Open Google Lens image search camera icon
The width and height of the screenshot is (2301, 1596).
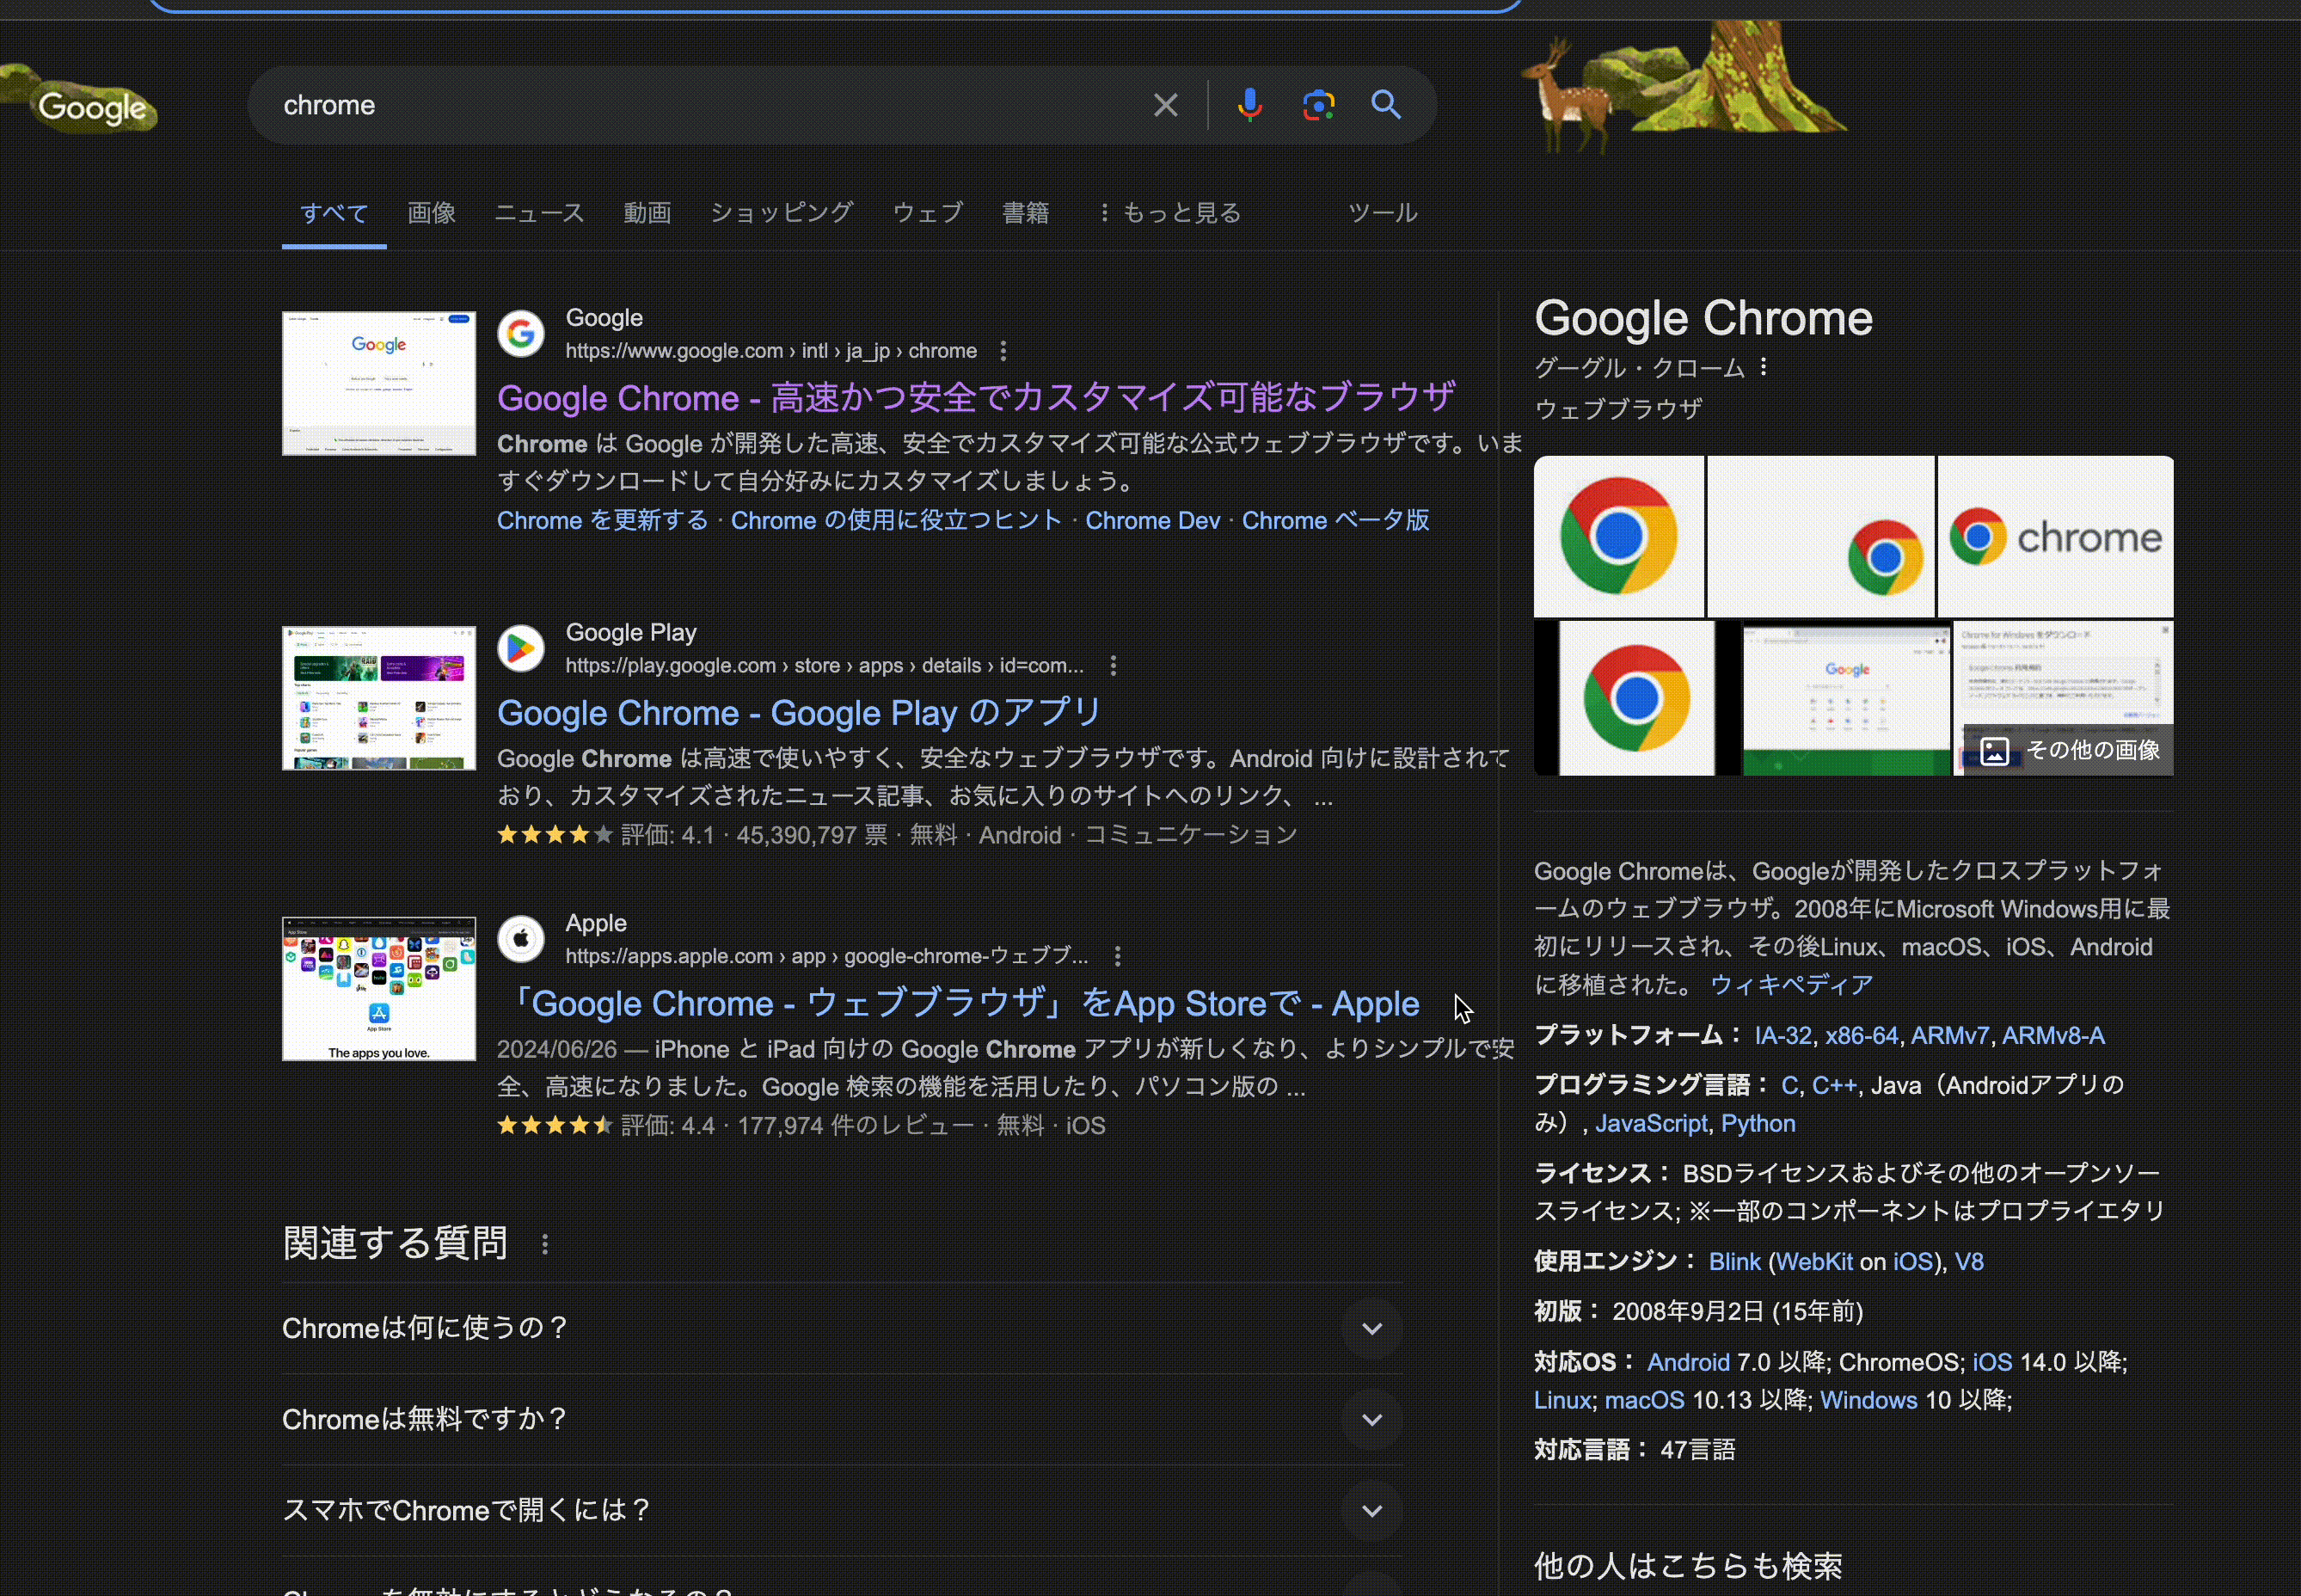pyautogui.click(x=1318, y=105)
